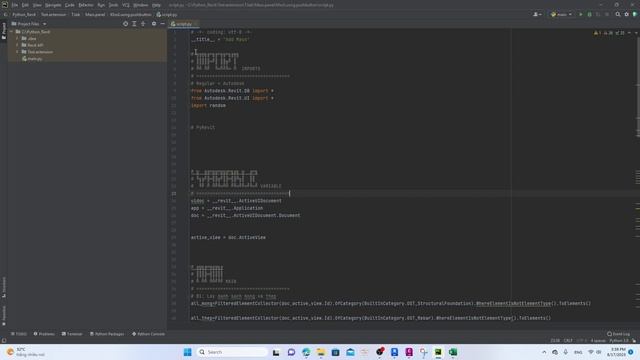This screenshot has width=640, height=360.
Task: Open the Navigate menu
Action: 53,5
